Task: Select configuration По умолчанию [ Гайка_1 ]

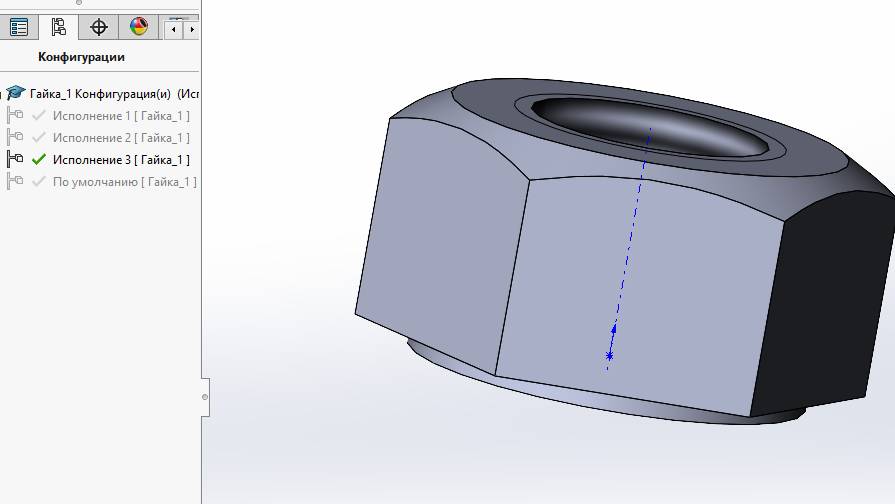Action: (124, 182)
